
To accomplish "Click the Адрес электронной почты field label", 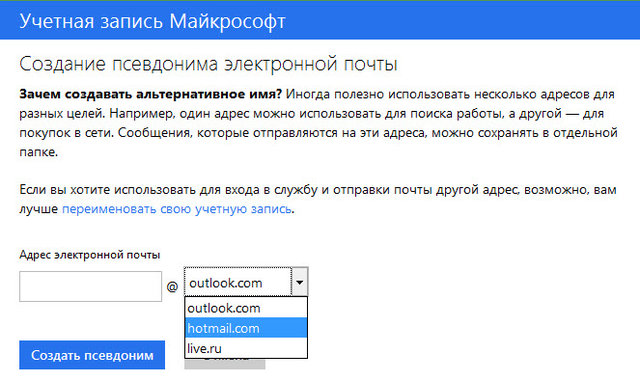I will click(89, 255).
